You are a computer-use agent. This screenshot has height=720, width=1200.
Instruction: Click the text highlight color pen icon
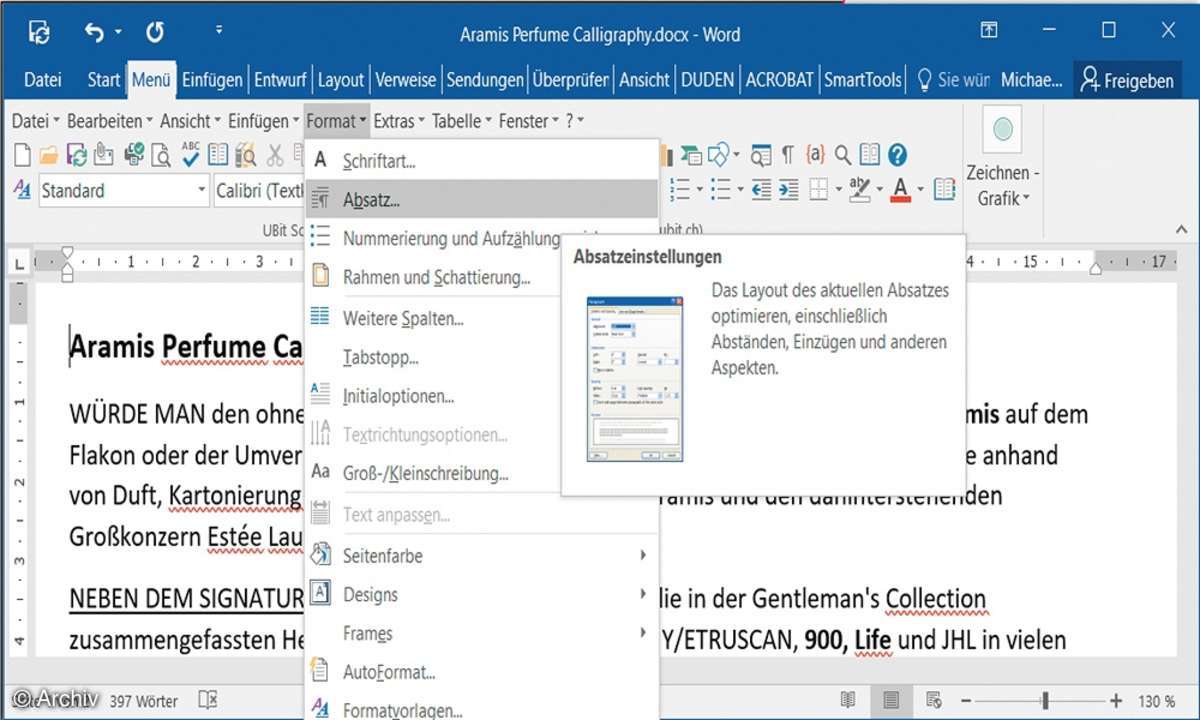click(x=859, y=188)
